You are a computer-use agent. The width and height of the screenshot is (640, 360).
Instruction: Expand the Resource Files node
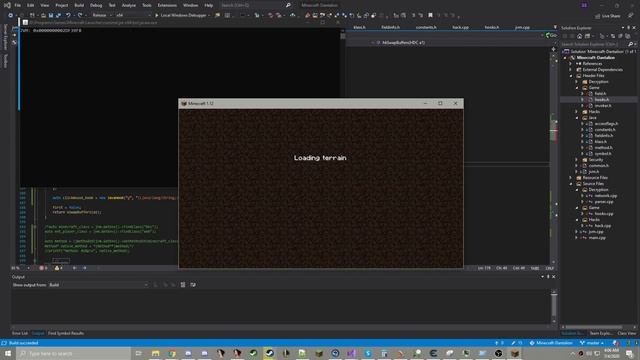(571, 178)
